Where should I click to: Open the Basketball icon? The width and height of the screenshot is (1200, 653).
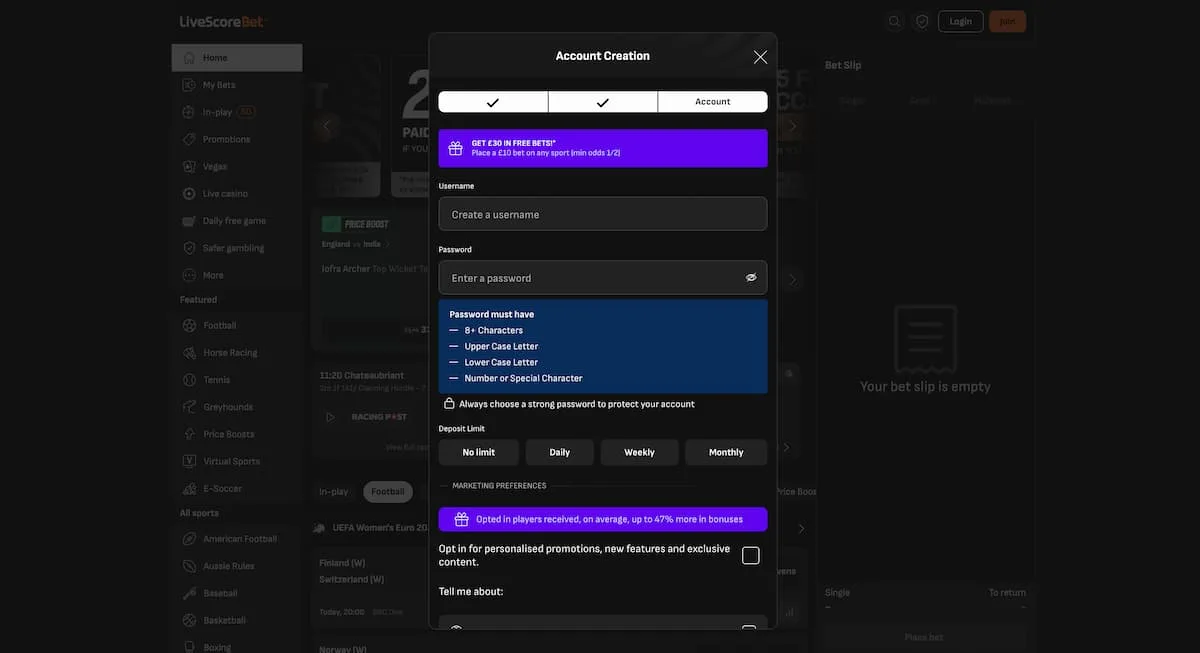click(x=189, y=620)
